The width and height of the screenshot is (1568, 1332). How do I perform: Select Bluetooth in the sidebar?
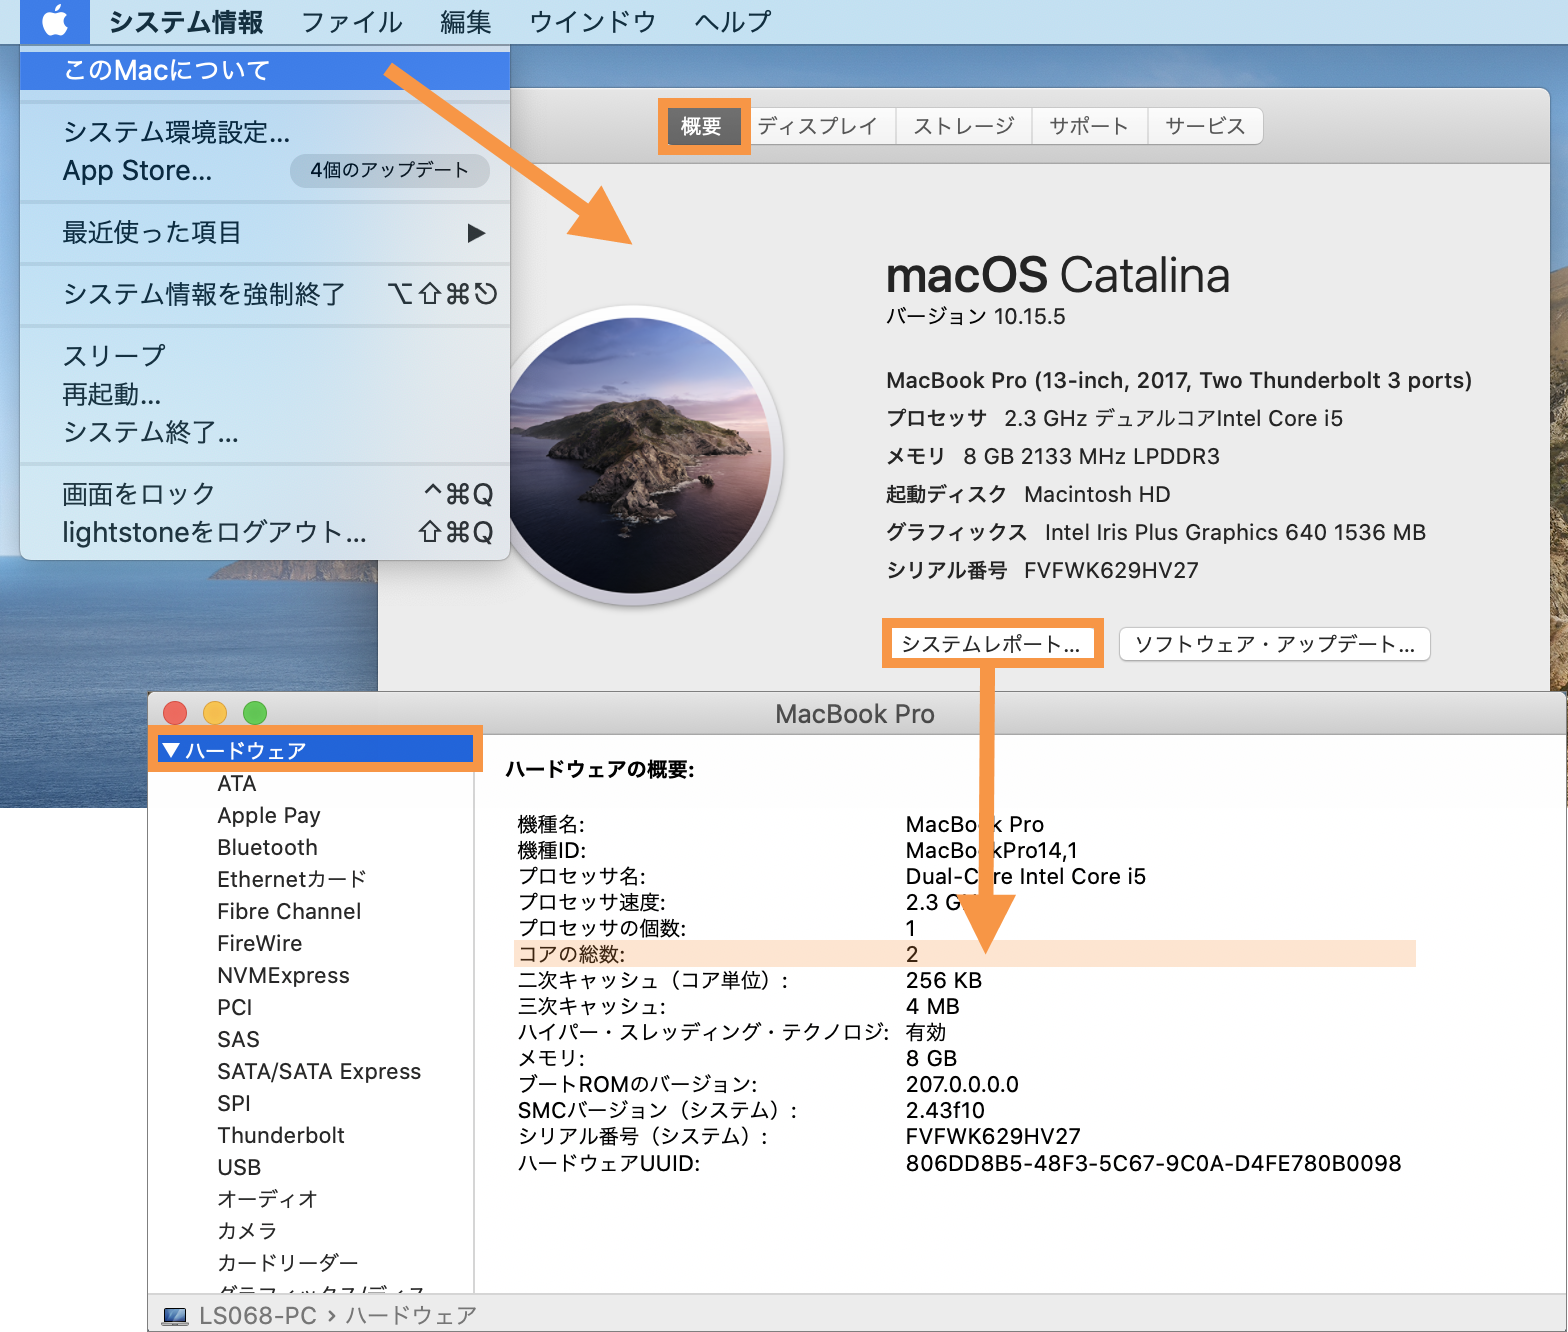coord(267,848)
